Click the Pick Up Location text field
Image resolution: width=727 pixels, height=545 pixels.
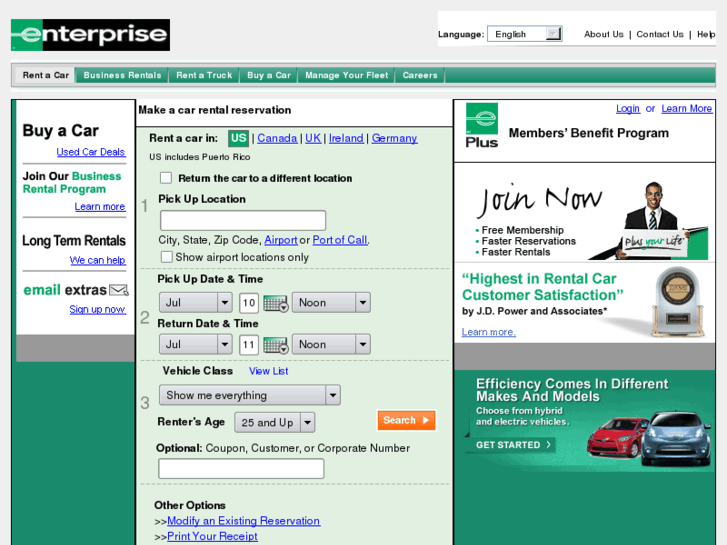(x=243, y=220)
